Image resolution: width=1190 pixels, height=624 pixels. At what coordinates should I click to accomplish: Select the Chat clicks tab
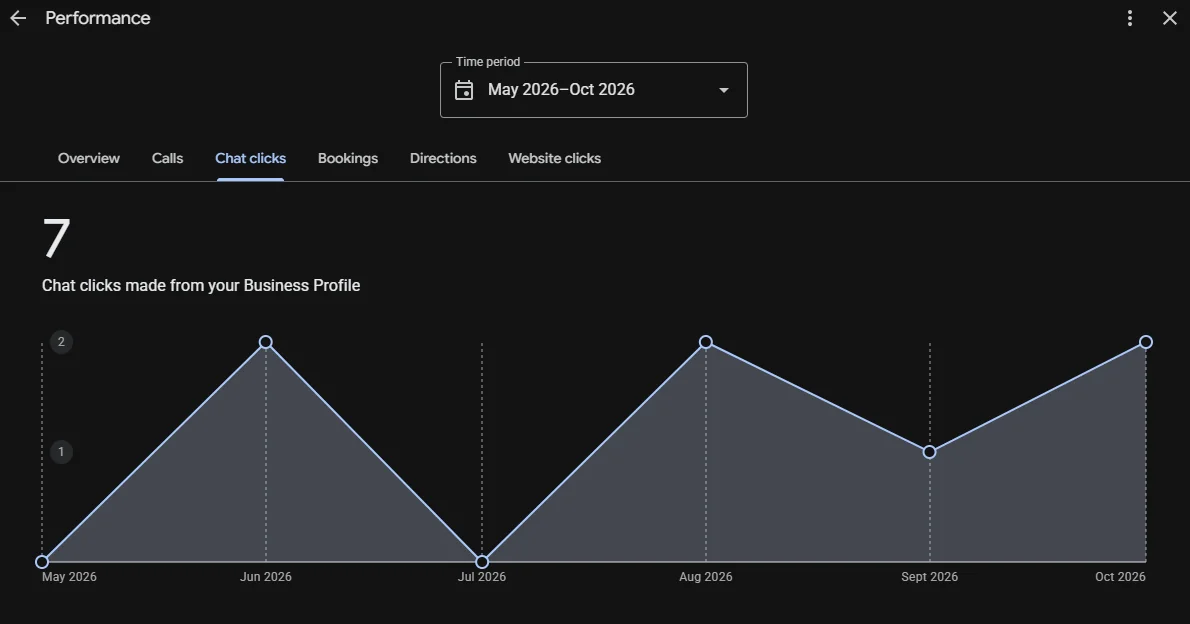click(x=250, y=158)
